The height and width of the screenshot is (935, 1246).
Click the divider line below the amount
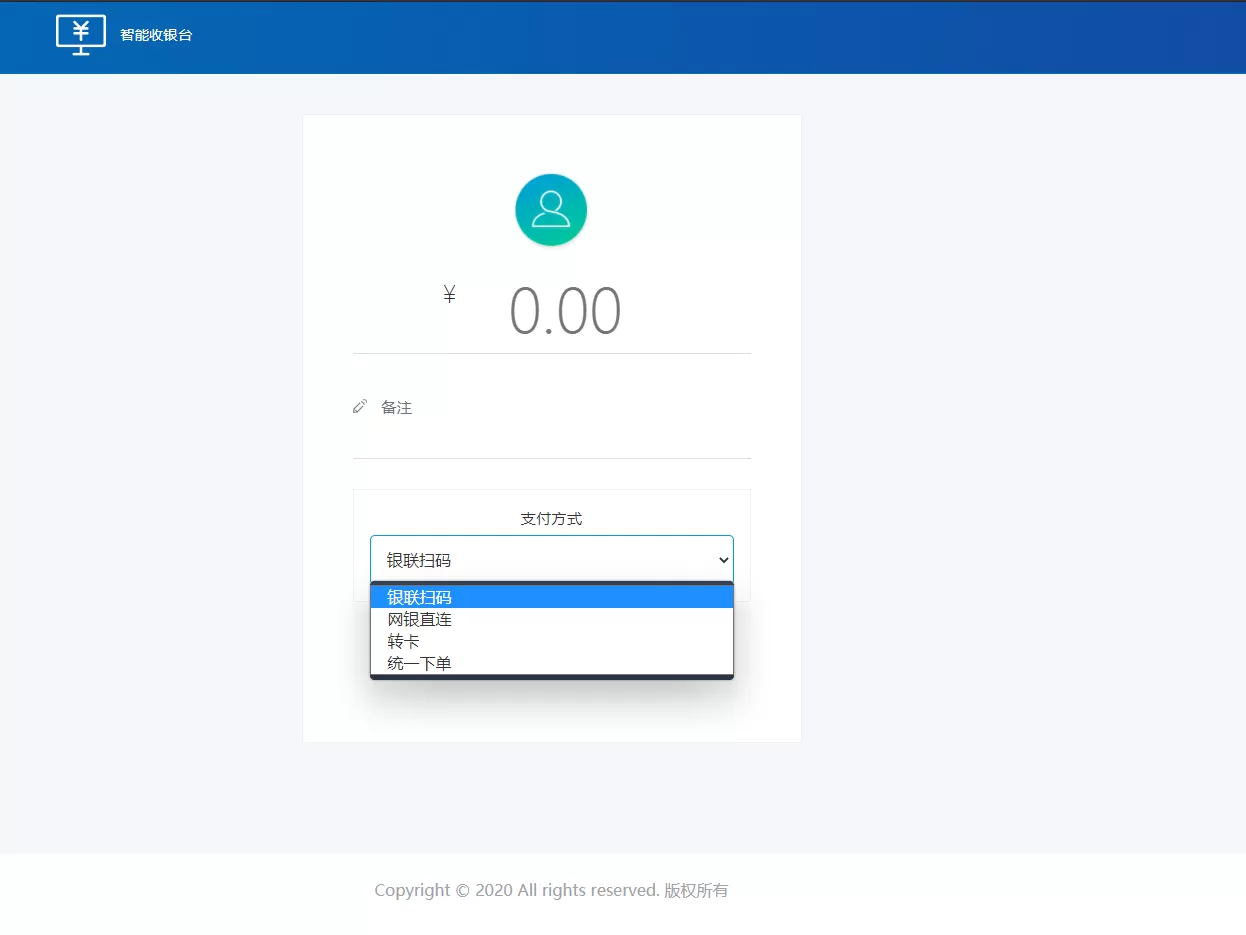coord(551,353)
